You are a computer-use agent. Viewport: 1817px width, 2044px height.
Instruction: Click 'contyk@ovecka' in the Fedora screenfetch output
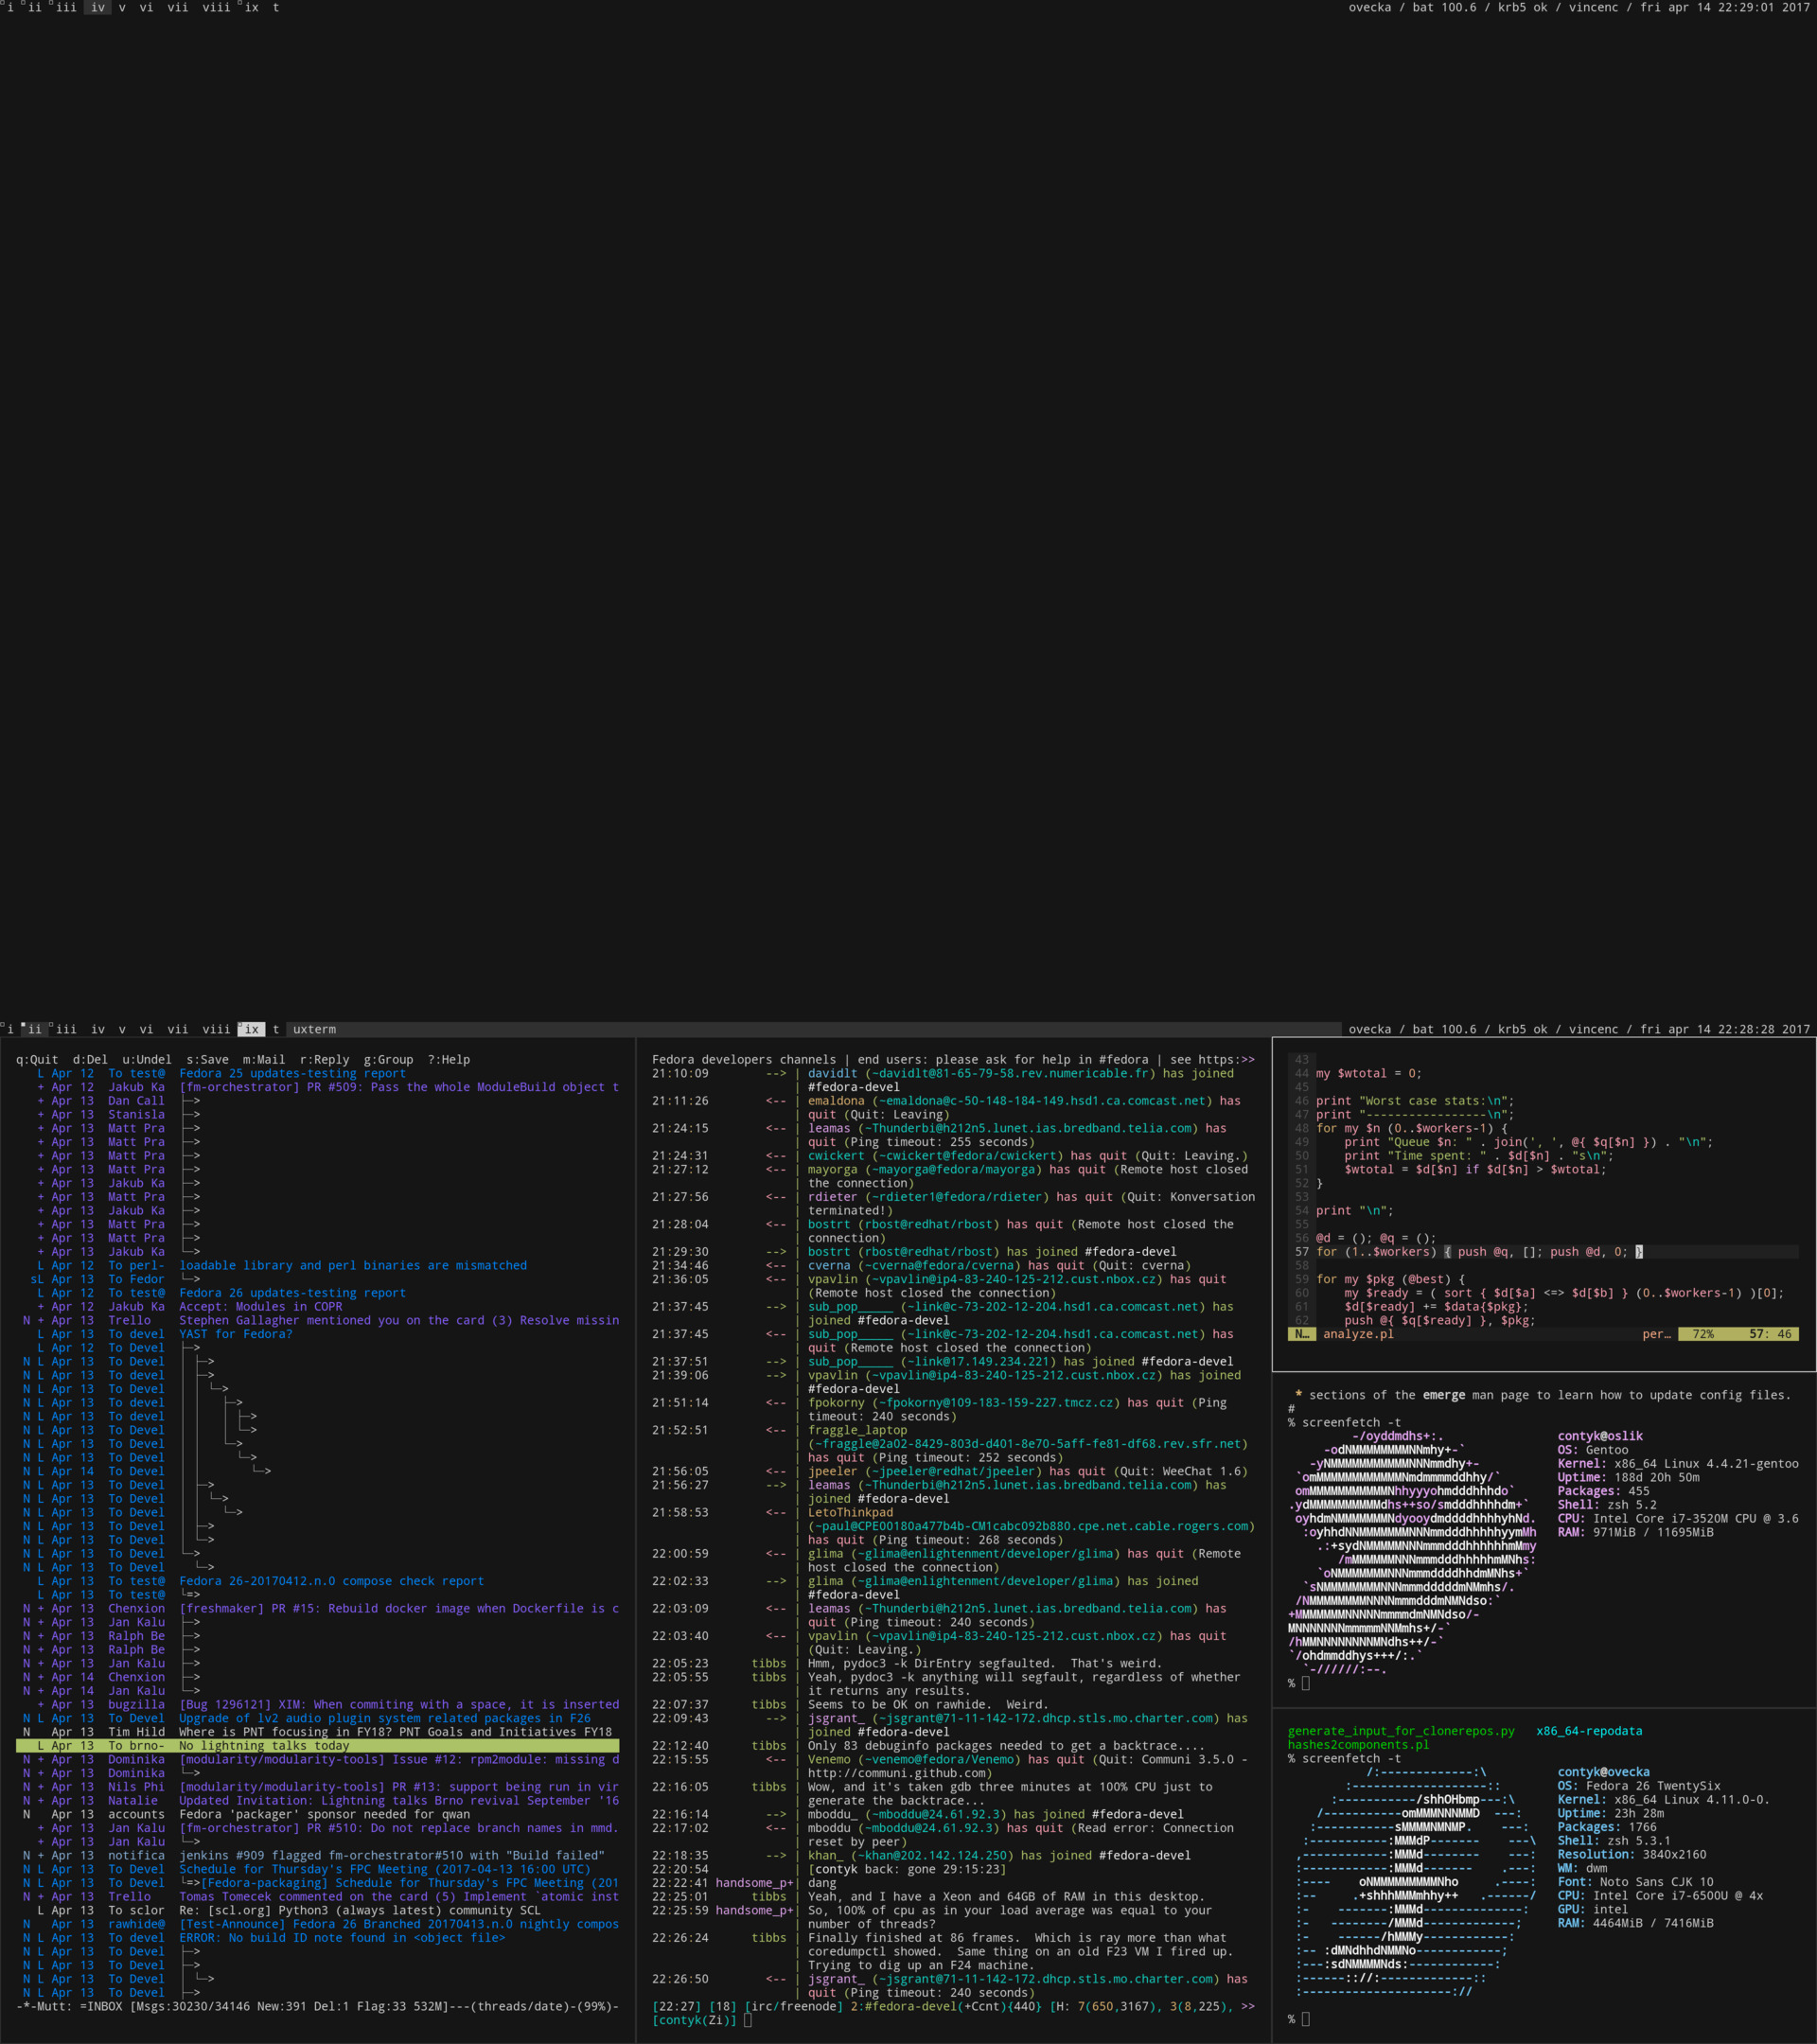(x=1603, y=1772)
